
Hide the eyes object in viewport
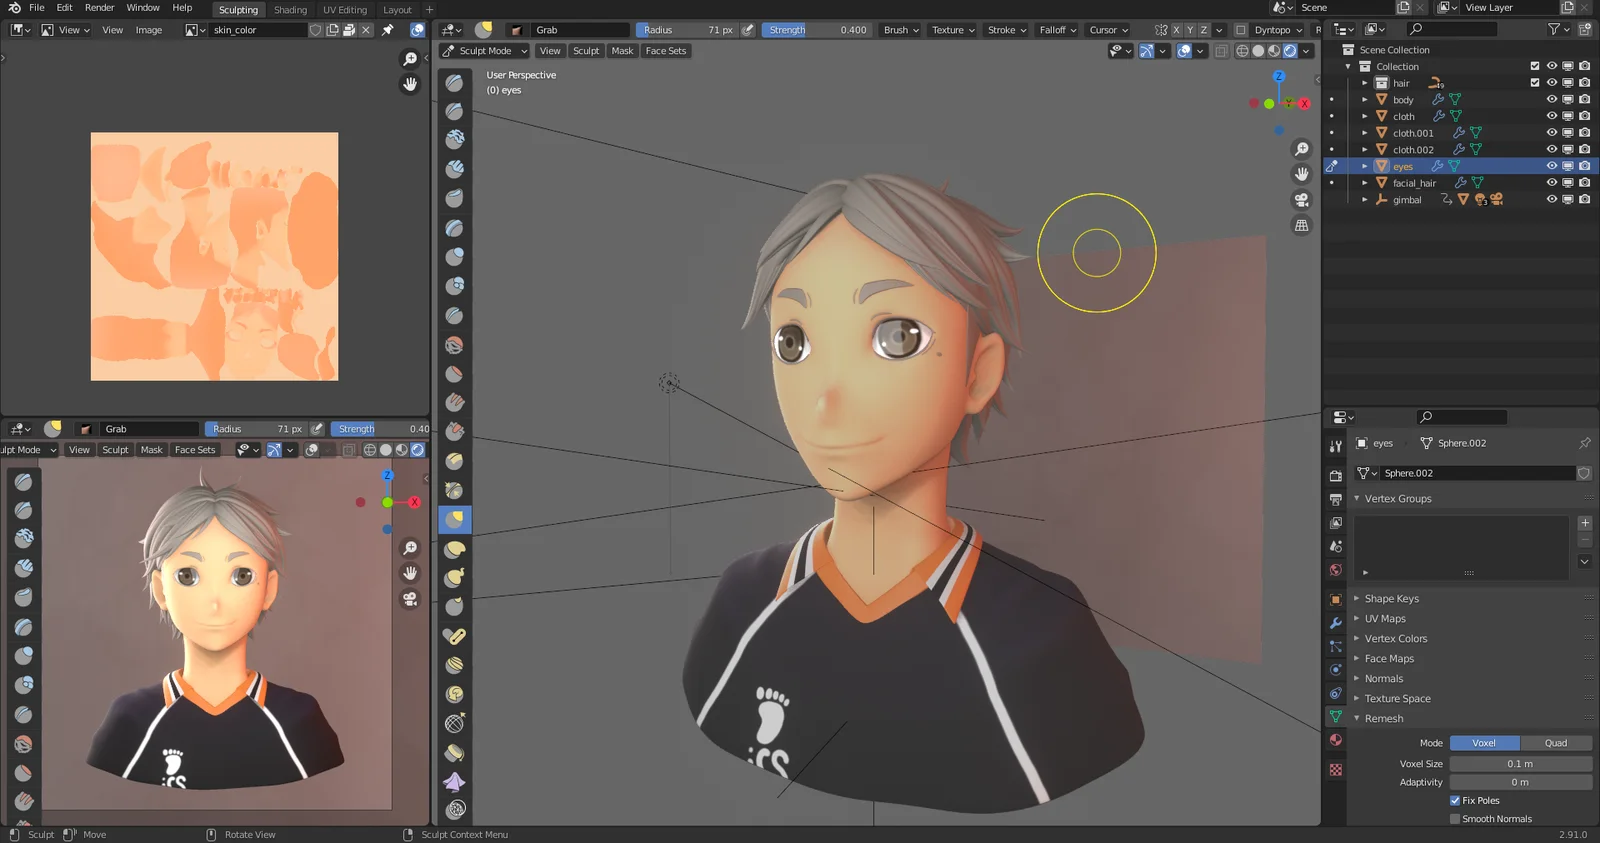pos(1552,166)
